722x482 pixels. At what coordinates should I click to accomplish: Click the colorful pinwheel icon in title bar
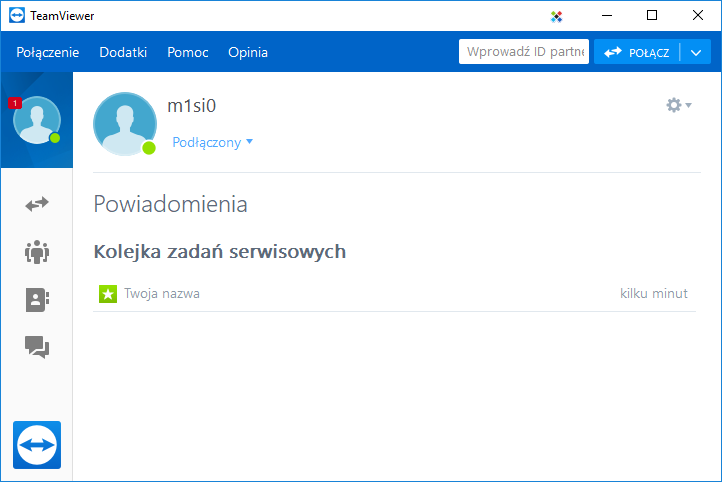point(557,16)
